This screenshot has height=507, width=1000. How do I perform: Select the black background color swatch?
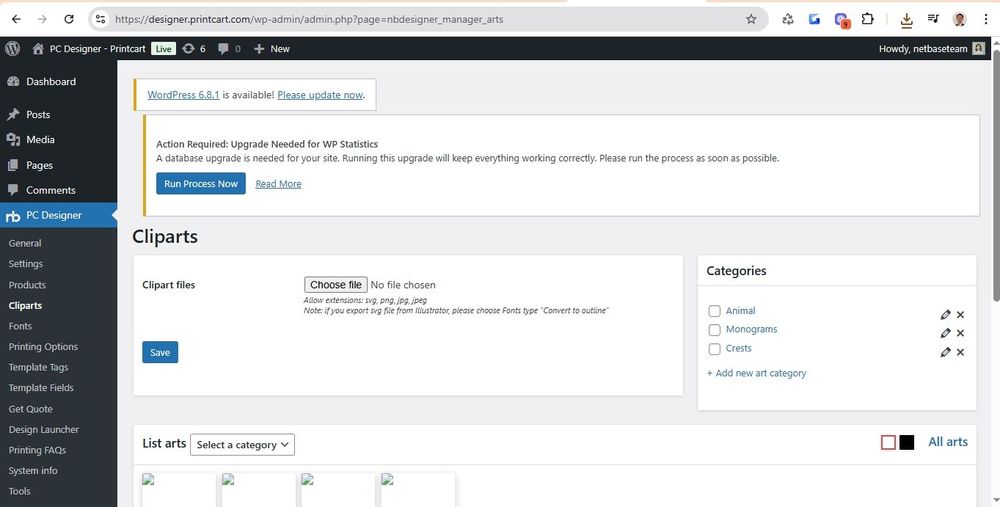click(x=907, y=442)
